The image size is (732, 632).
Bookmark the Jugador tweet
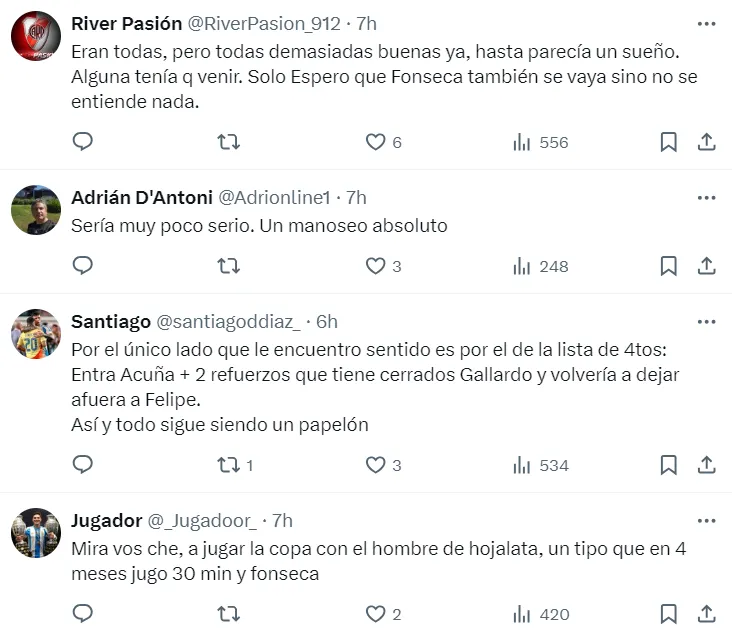[x=669, y=614]
